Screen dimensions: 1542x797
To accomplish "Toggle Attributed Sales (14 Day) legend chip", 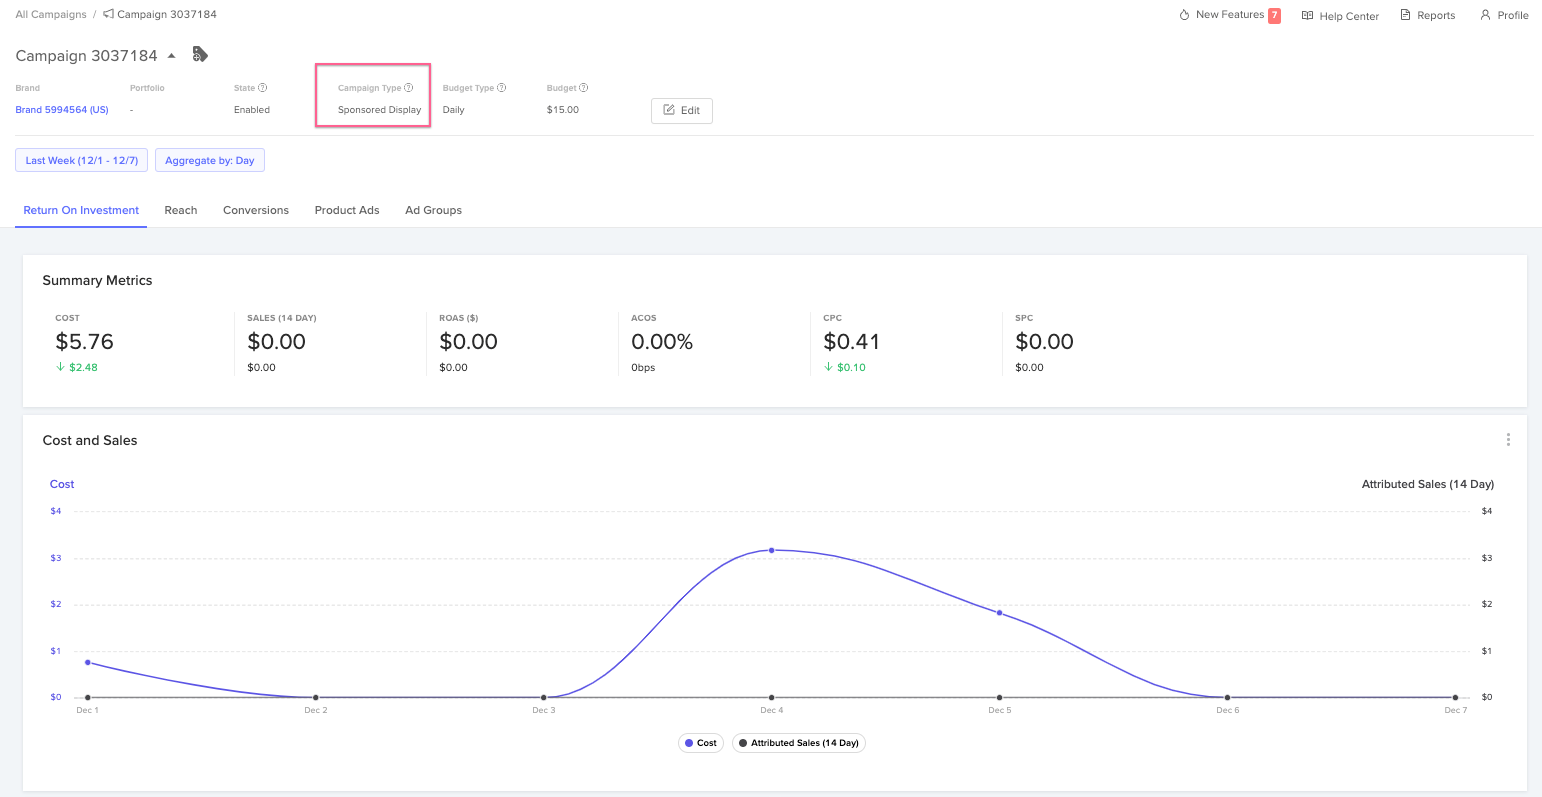I will pos(798,742).
